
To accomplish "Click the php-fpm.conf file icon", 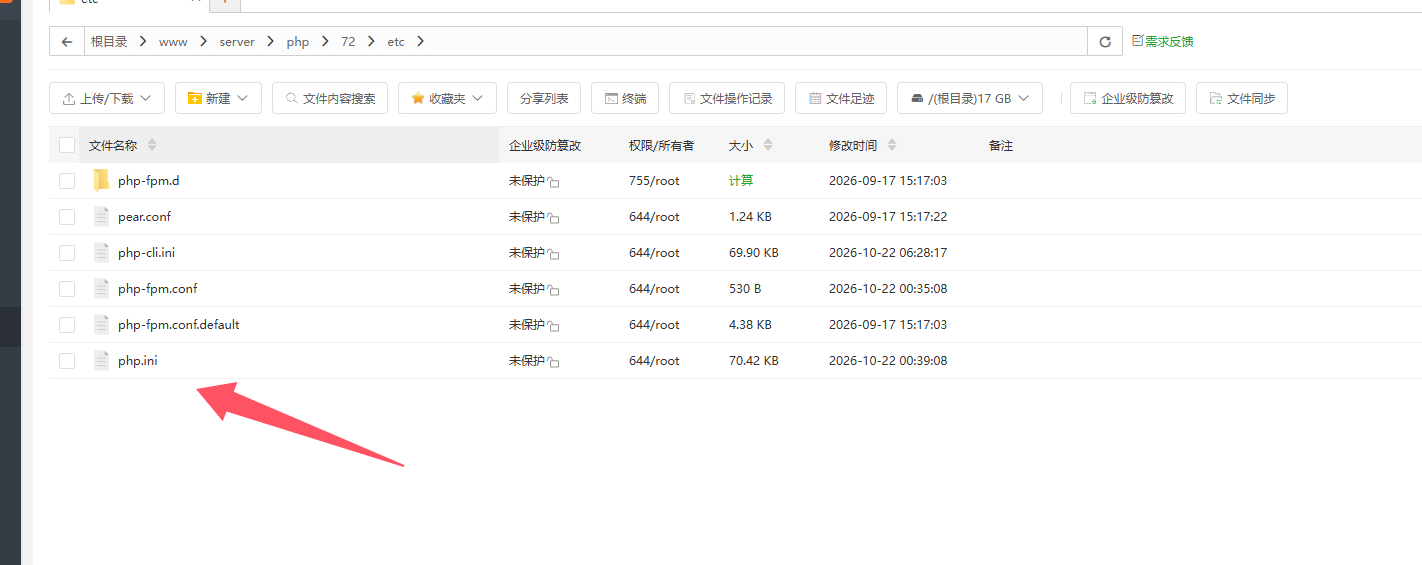I will tap(101, 288).
